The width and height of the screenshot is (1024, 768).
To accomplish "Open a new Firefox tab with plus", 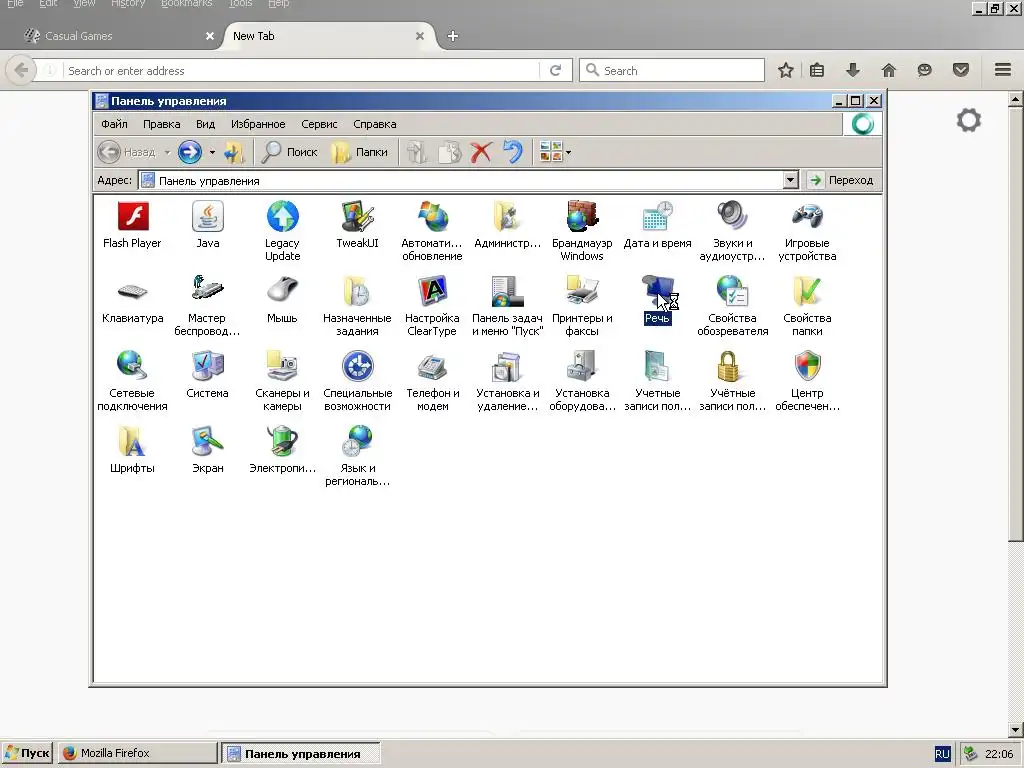I will [x=453, y=36].
